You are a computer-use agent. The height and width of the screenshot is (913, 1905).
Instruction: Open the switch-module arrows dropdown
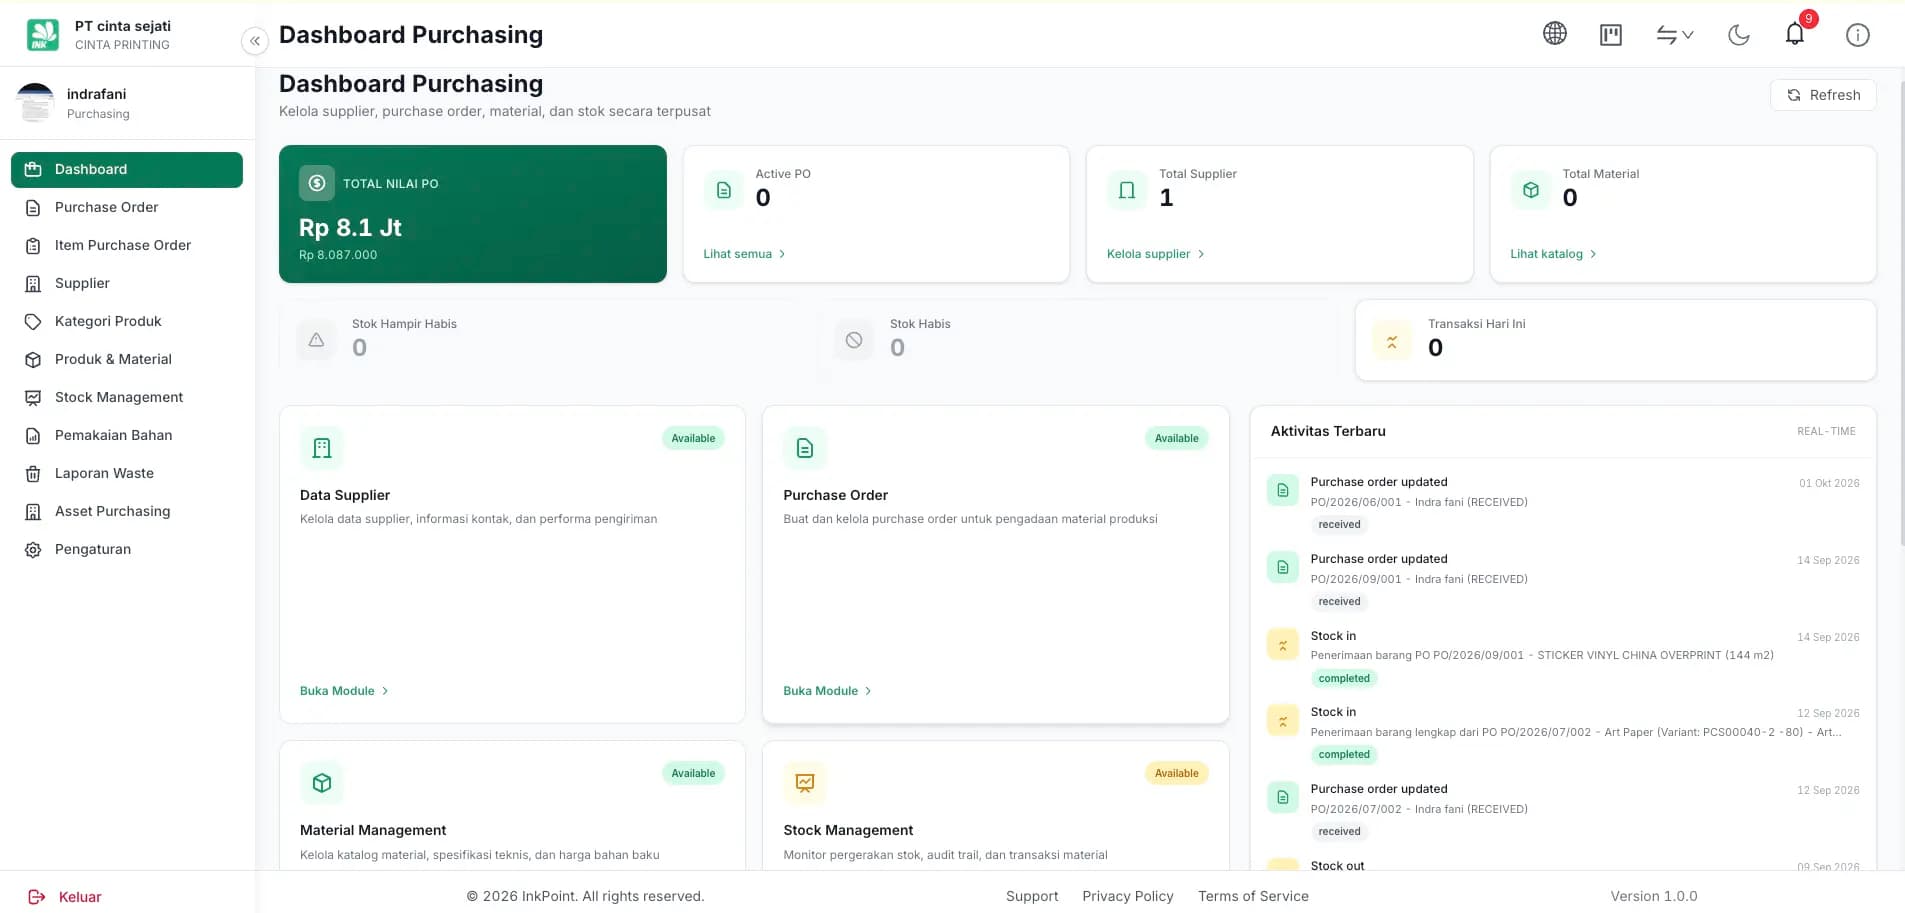click(x=1675, y=35)
